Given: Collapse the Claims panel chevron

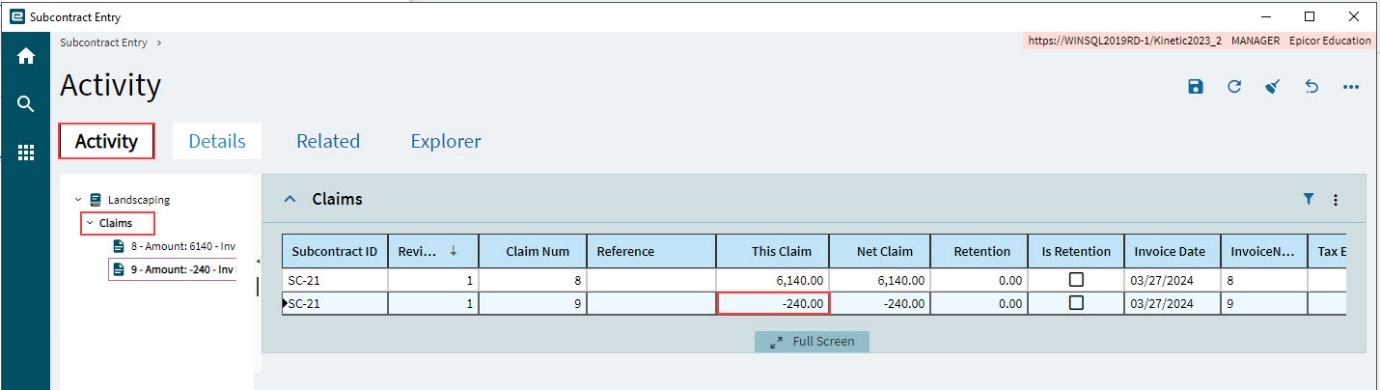Looking at the screenshot, I should [290, 199].
